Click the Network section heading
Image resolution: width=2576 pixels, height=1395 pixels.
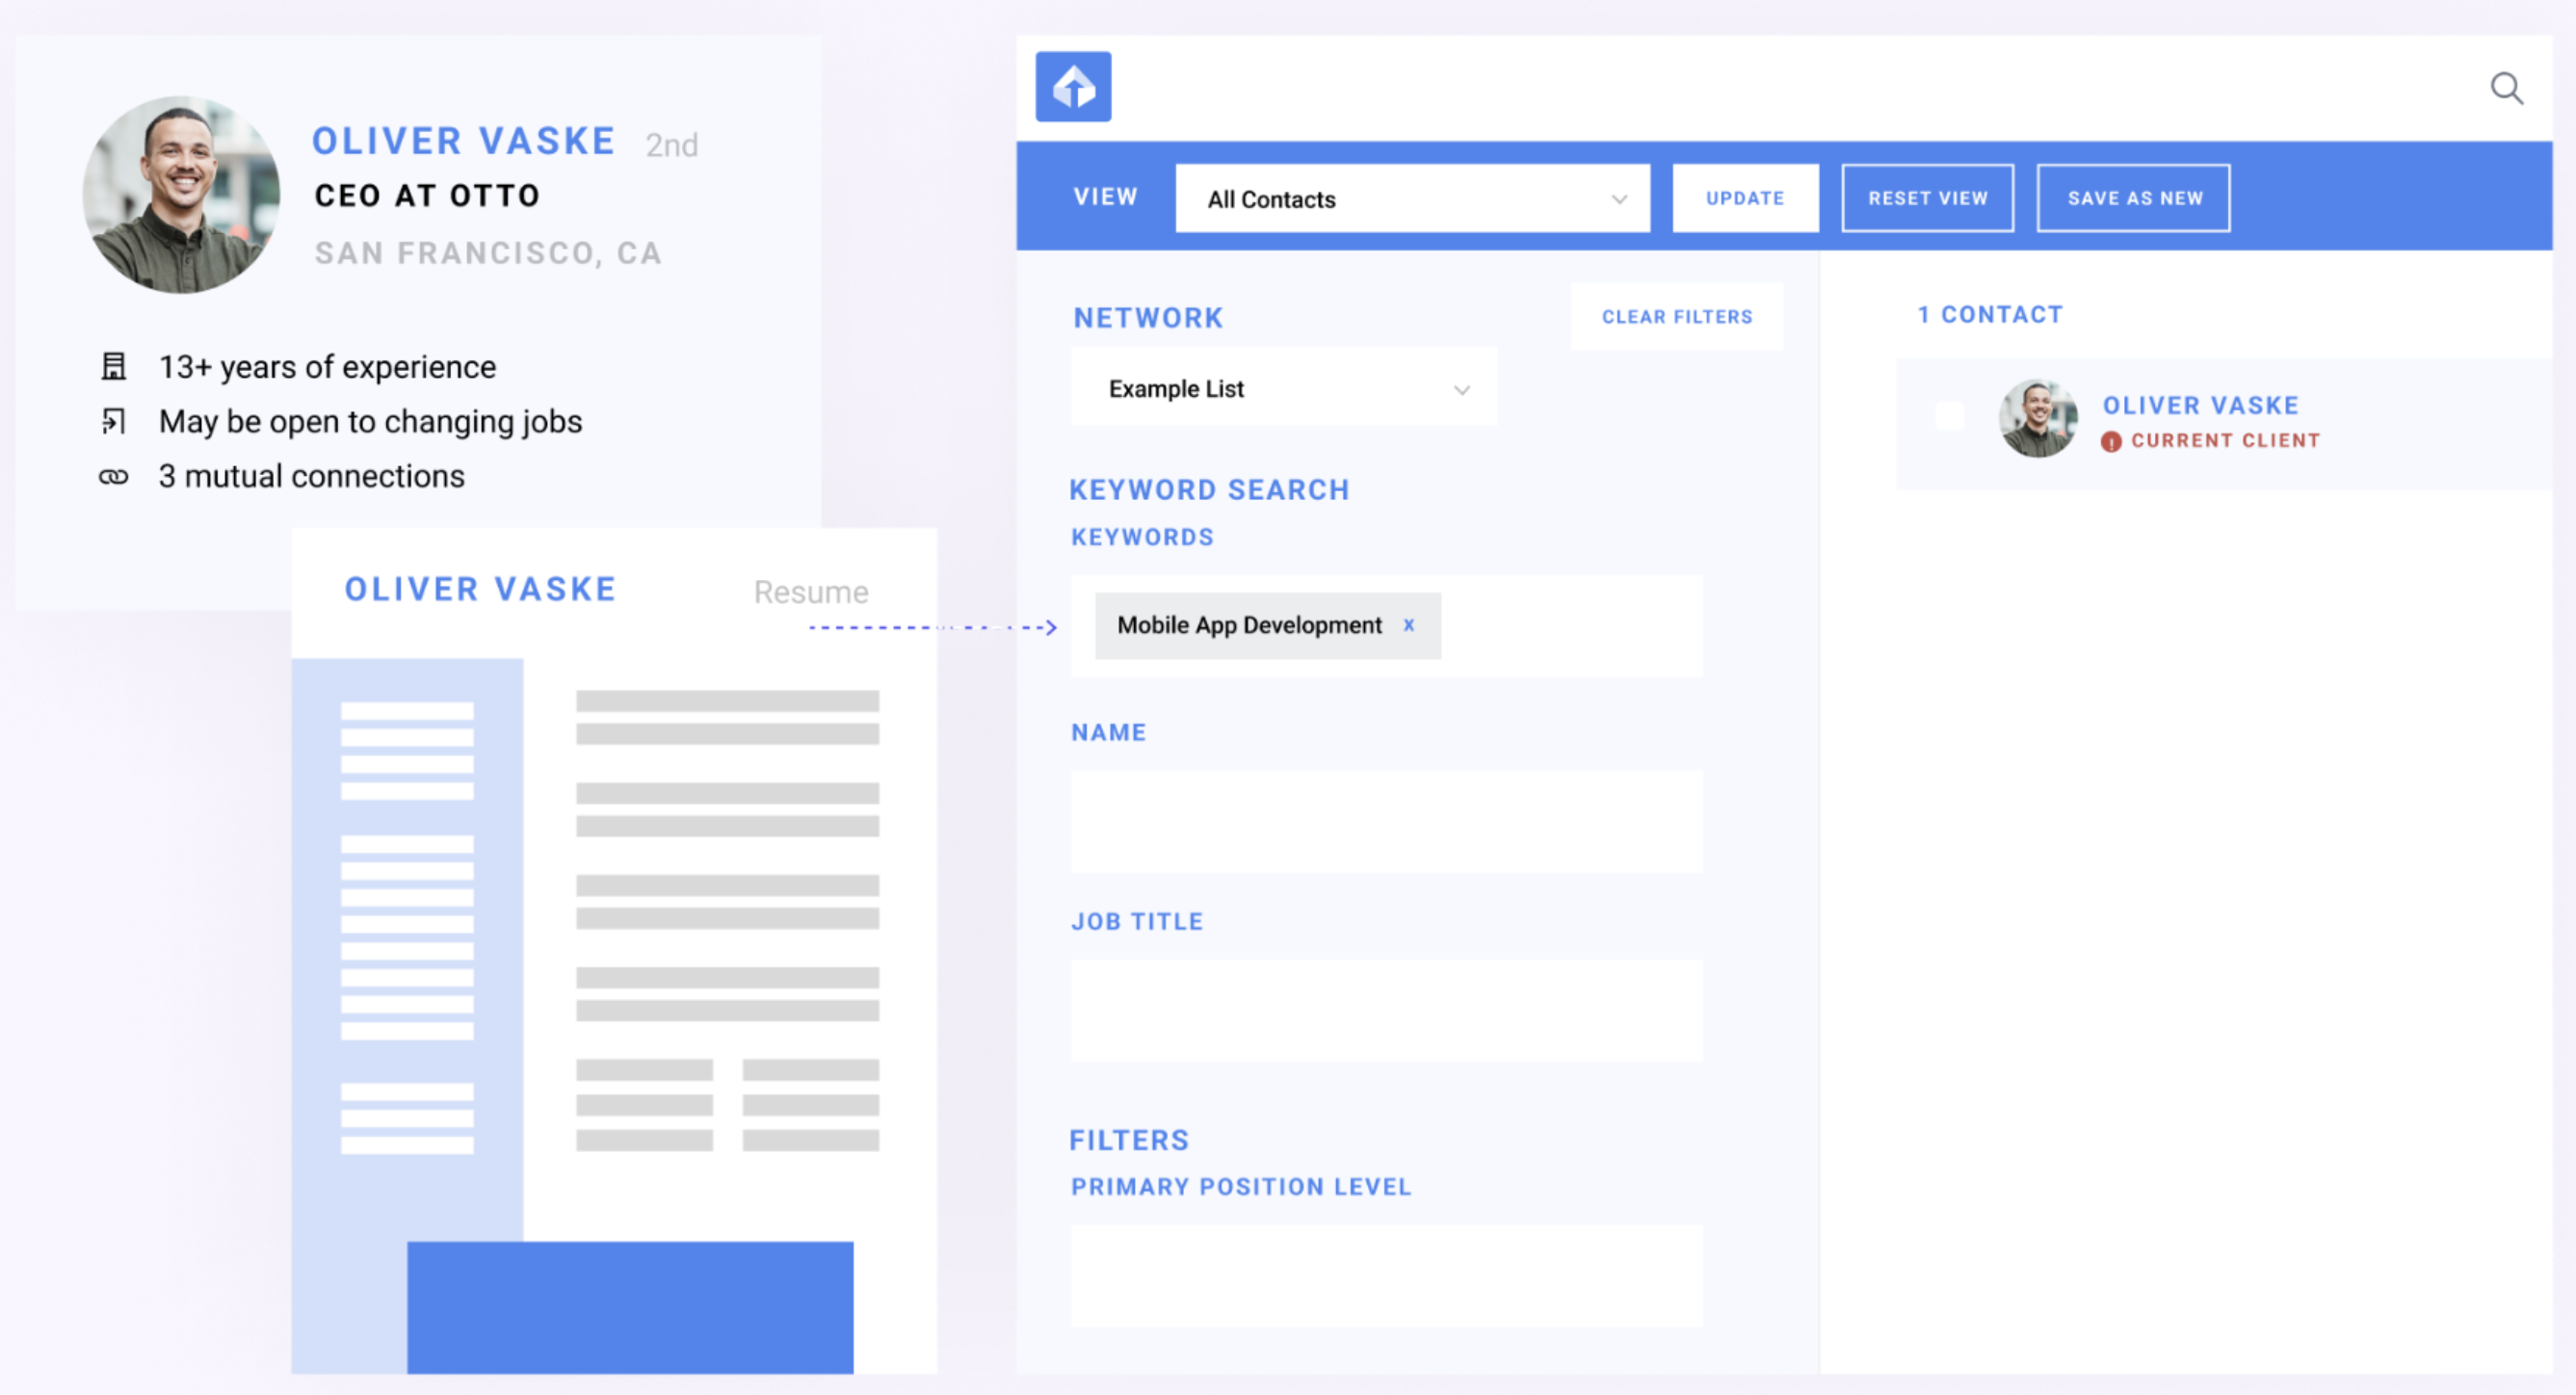pos(1148,318)
